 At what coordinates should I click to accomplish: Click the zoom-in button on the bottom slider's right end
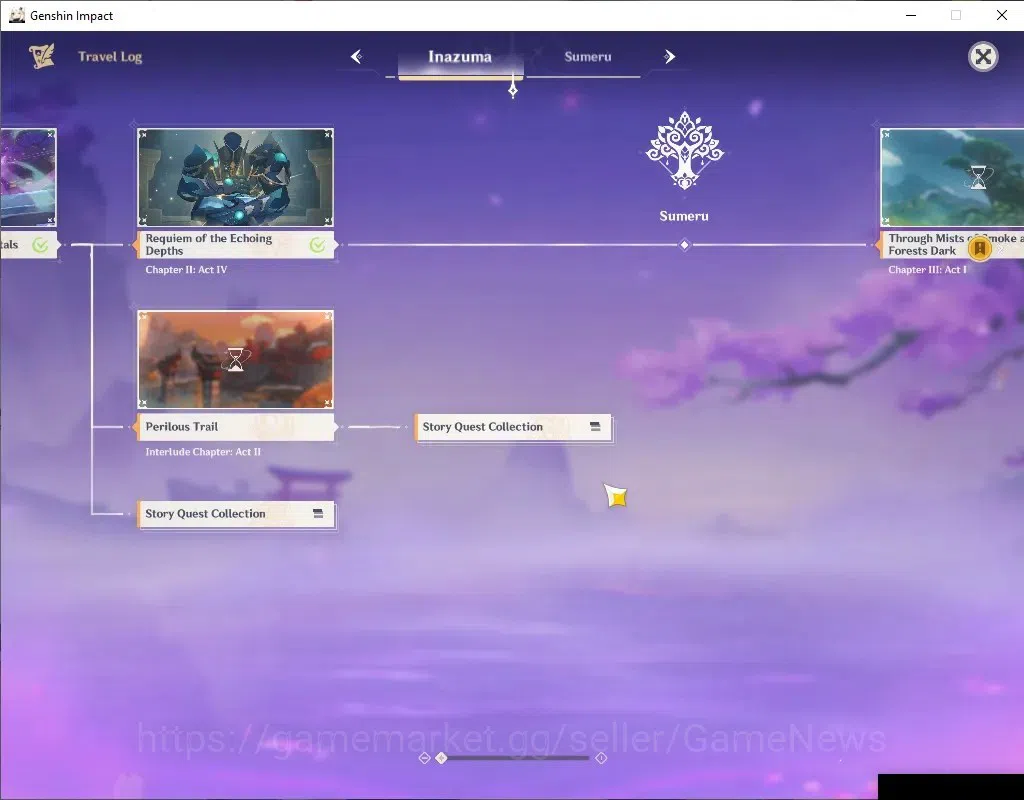[x=601, y=758]
